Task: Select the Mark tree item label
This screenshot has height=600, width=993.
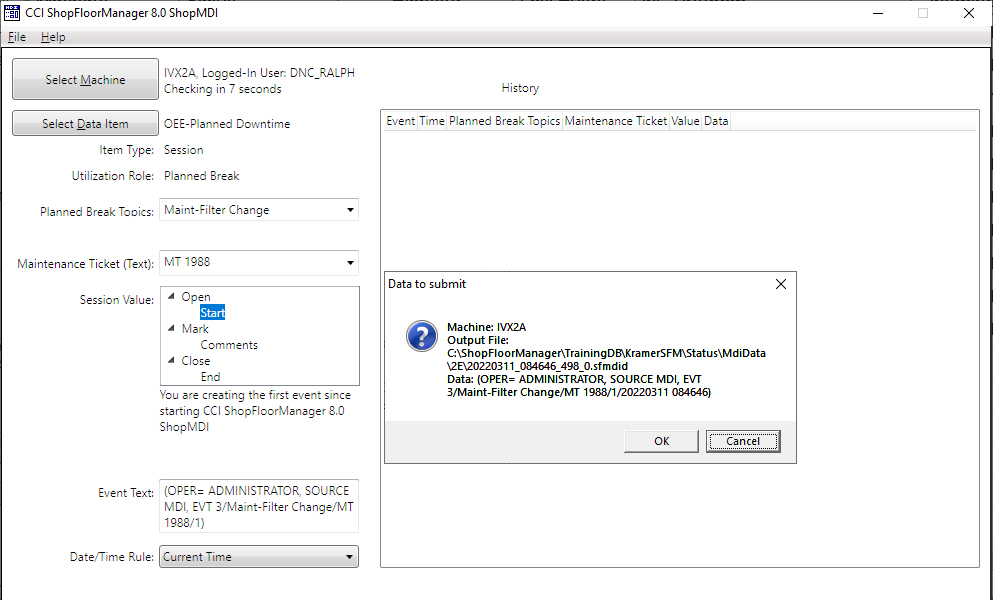Action: click(x=195, y=329)
